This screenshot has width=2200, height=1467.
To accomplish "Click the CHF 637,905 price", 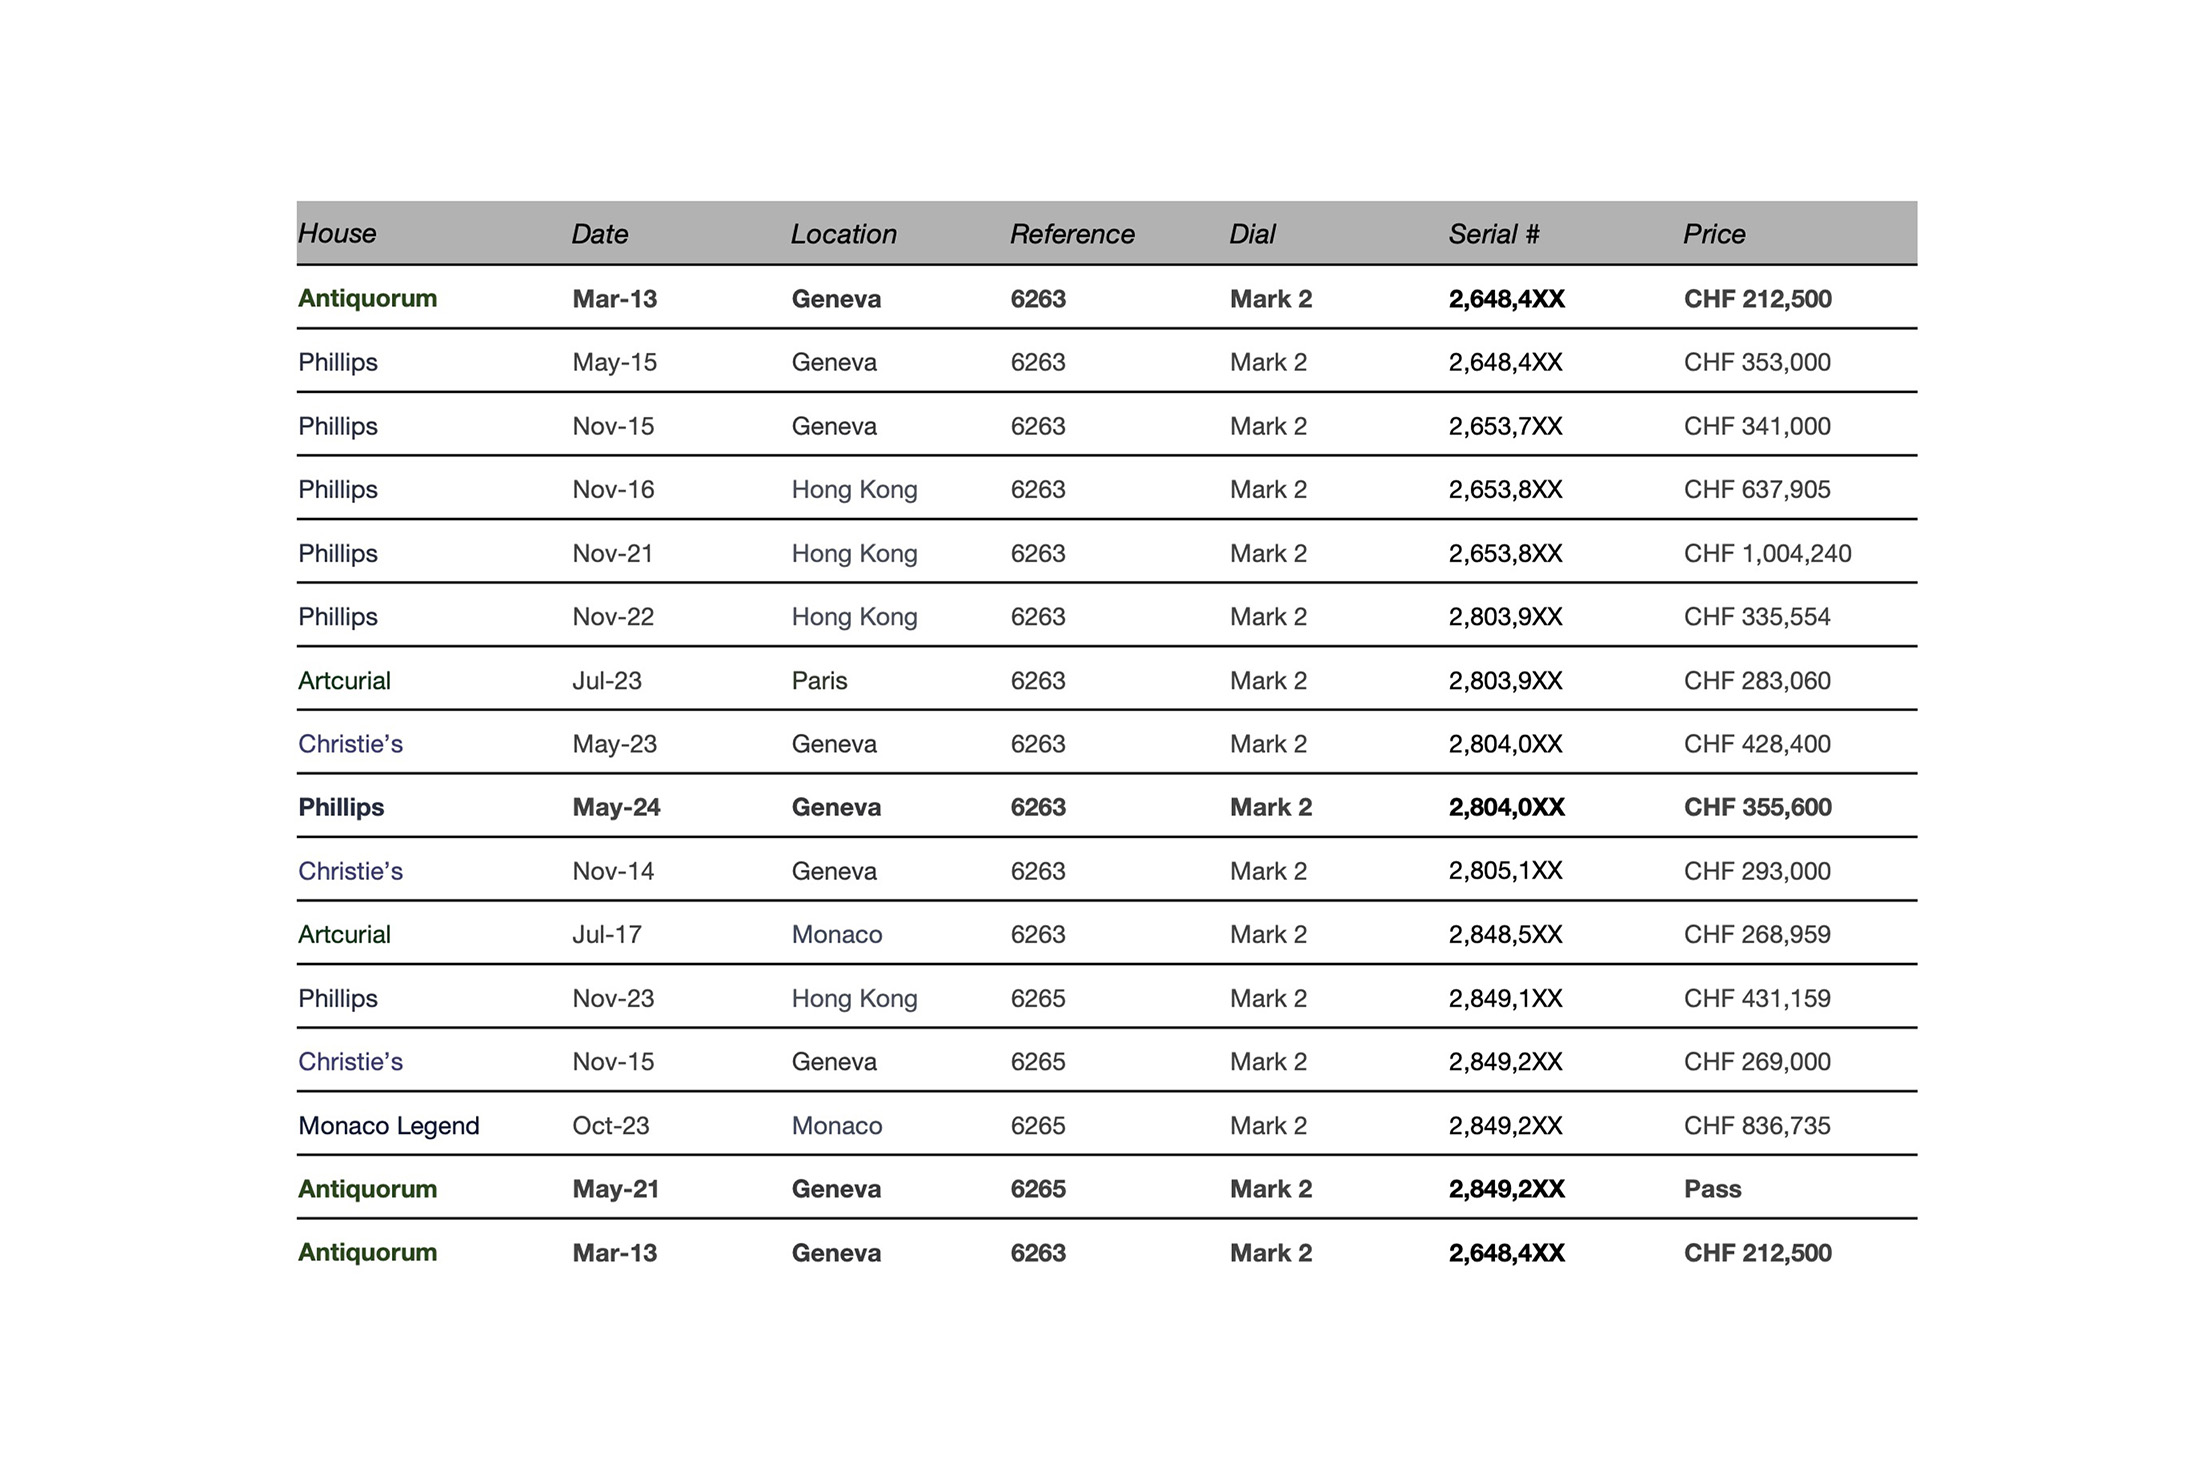I will (1757, 489).
